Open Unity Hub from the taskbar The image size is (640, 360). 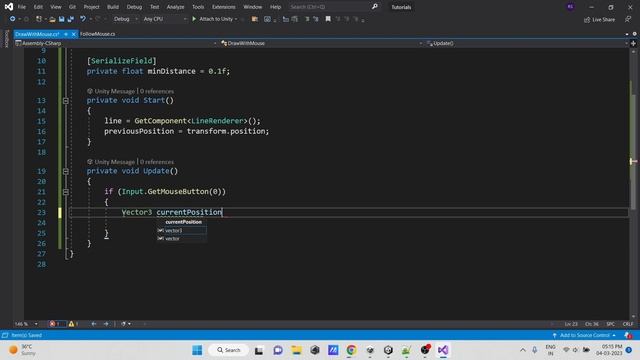click(x=388, y=350)
